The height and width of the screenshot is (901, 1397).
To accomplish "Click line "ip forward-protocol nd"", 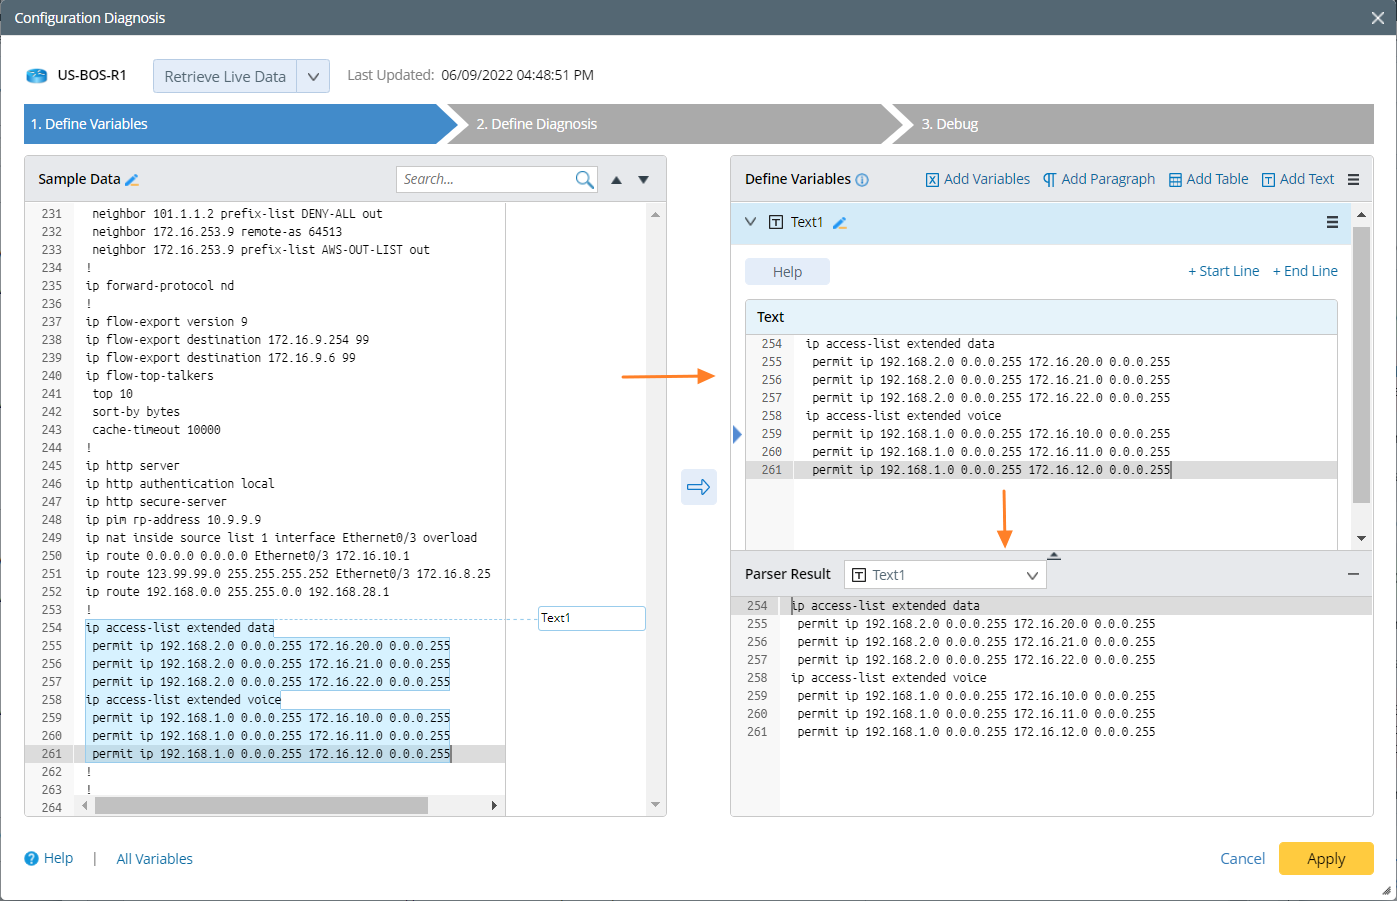I will pos(160,286).
